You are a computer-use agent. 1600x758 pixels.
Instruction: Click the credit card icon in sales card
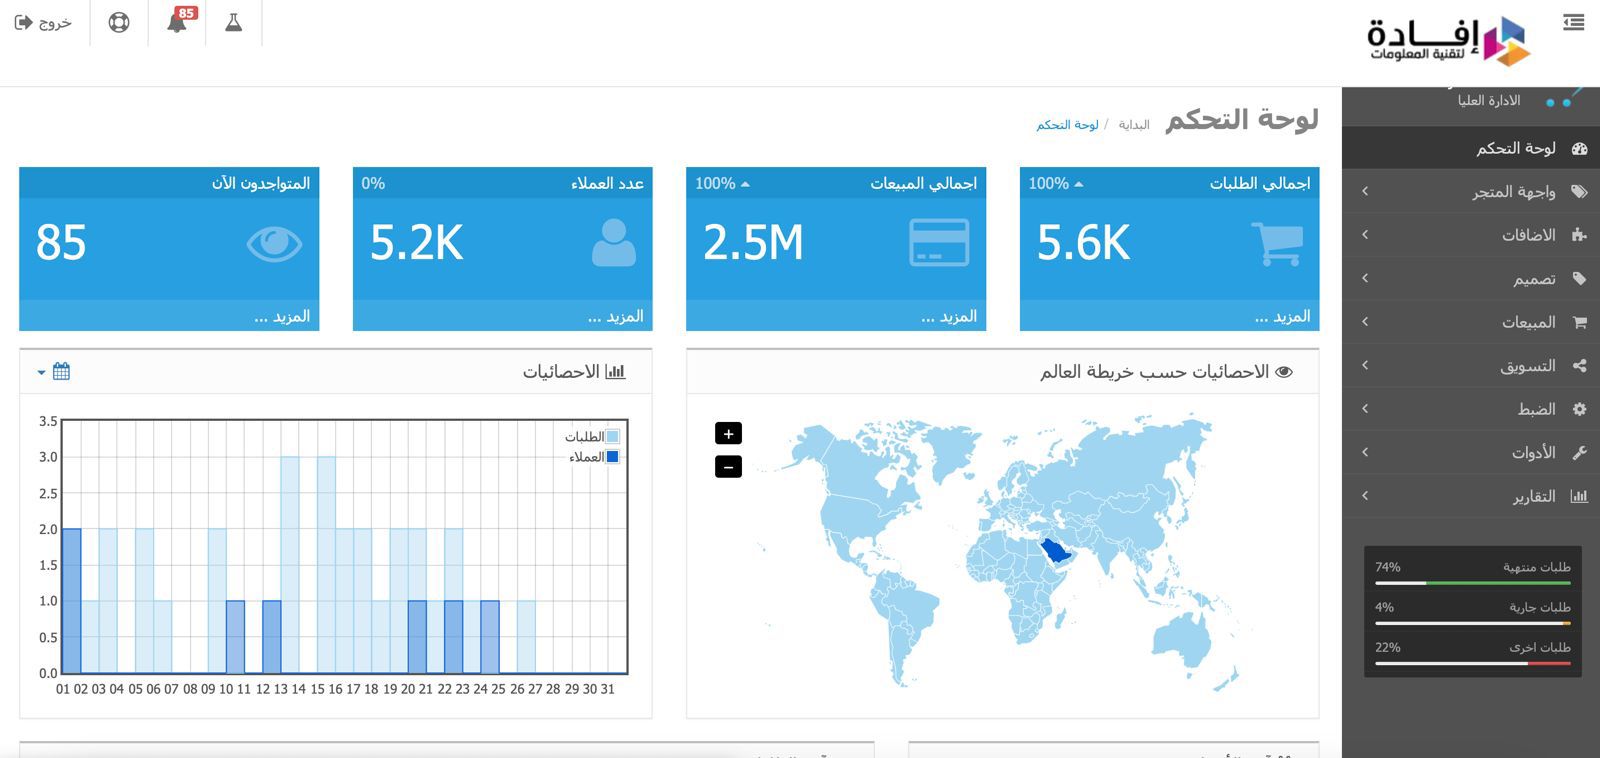(939, 243)
